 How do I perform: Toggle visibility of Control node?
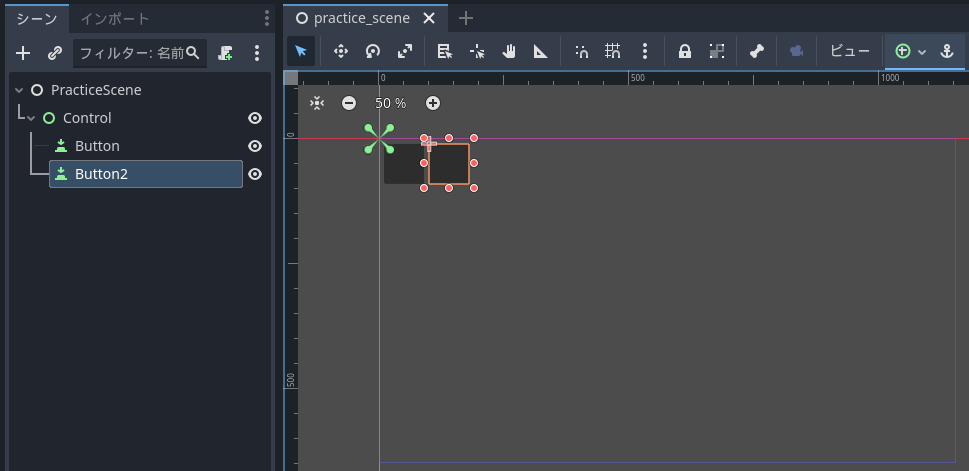255,118
